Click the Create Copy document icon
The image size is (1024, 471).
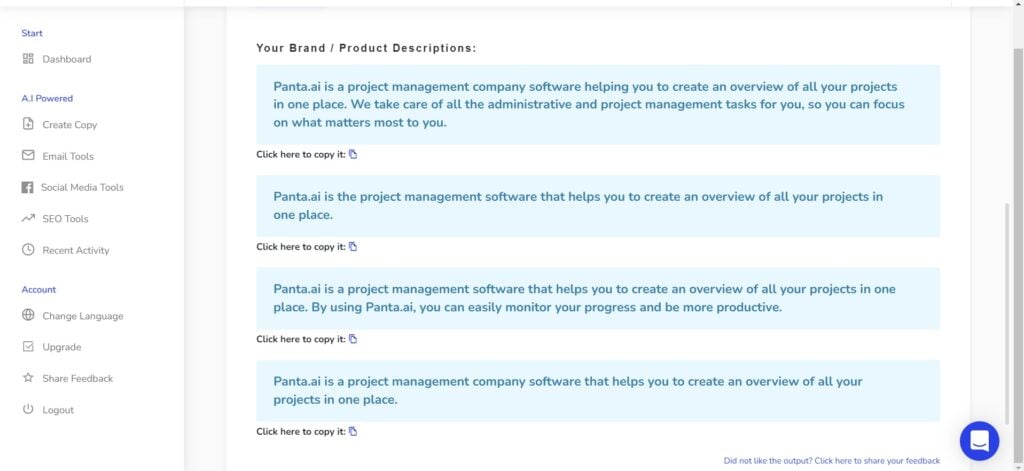(28, 124)
